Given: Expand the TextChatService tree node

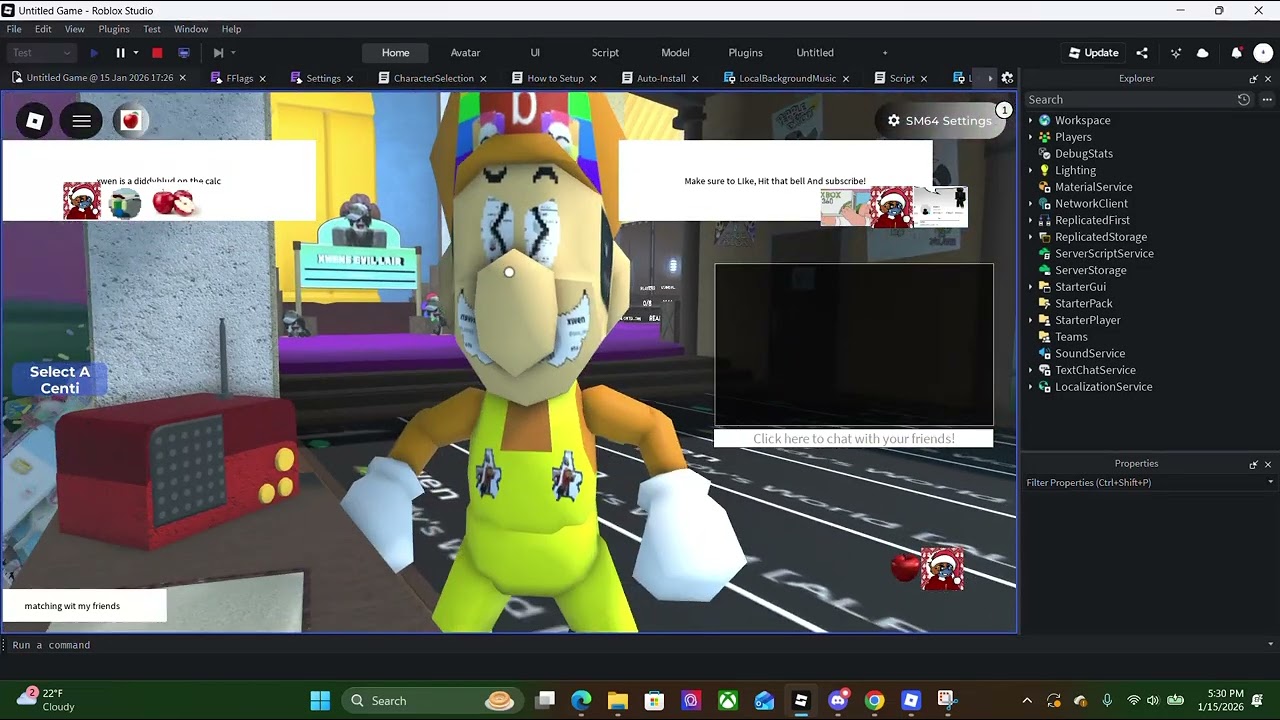Looking at the screenshot, I should pos(1031,370).
